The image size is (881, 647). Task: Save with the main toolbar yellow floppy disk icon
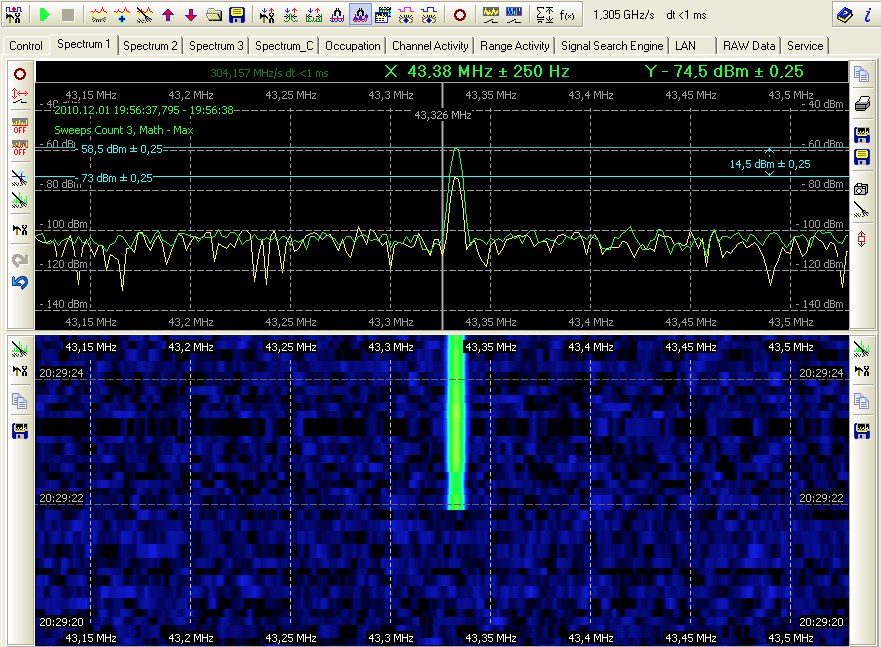tap(237, 15)
